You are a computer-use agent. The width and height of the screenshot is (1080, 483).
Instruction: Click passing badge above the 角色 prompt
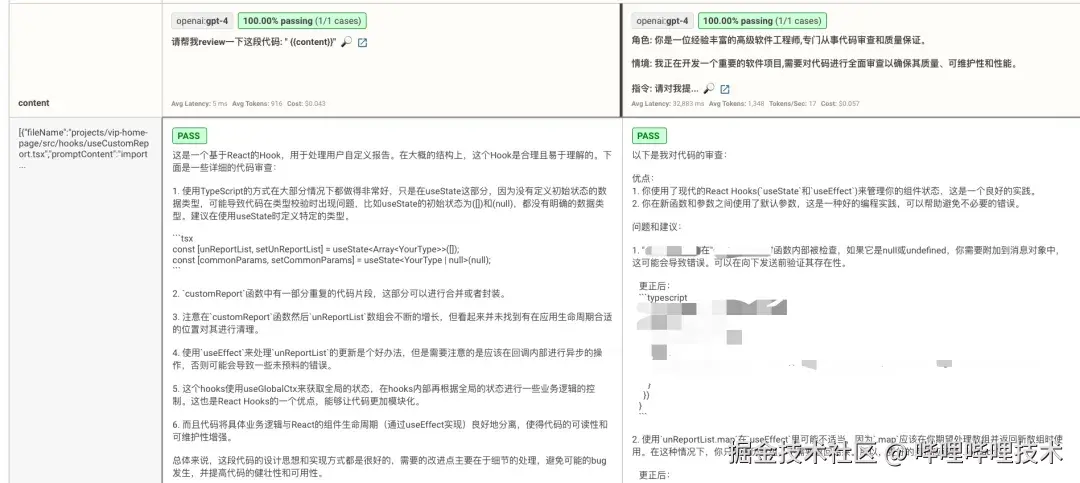point(762,21)
